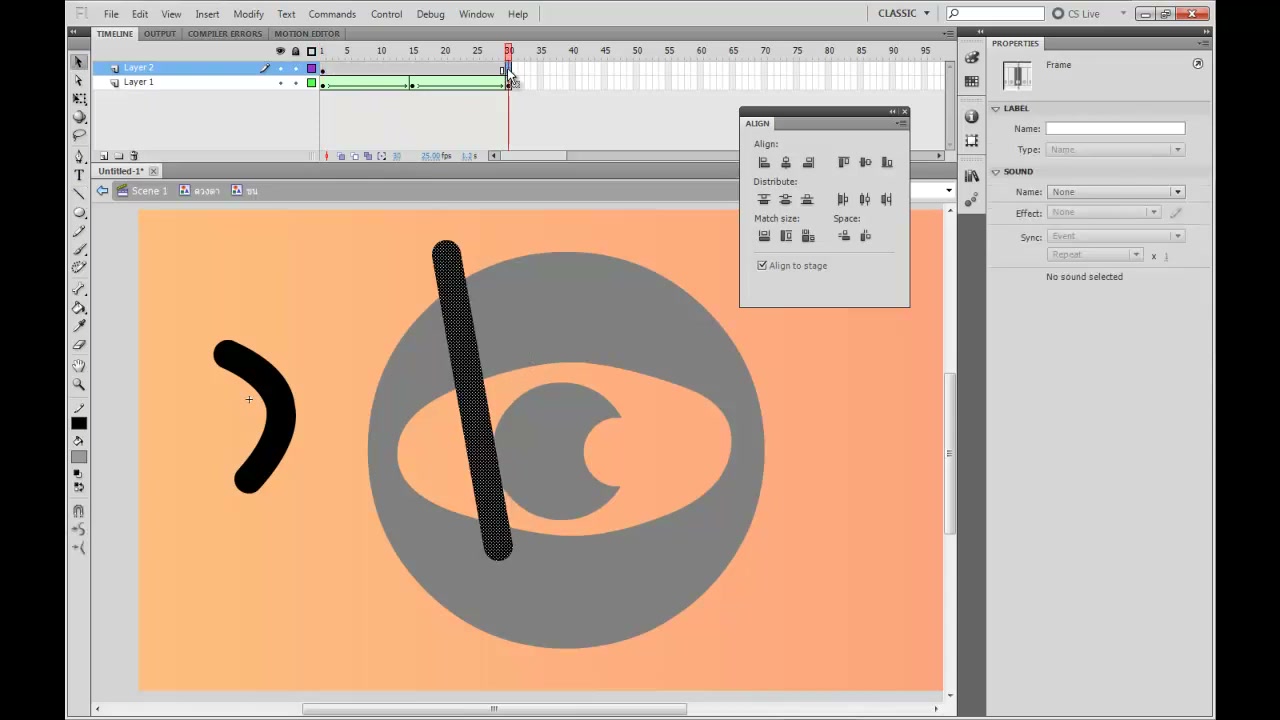
Task: Select the Lasso tool
Action: [x=79, y=135]
